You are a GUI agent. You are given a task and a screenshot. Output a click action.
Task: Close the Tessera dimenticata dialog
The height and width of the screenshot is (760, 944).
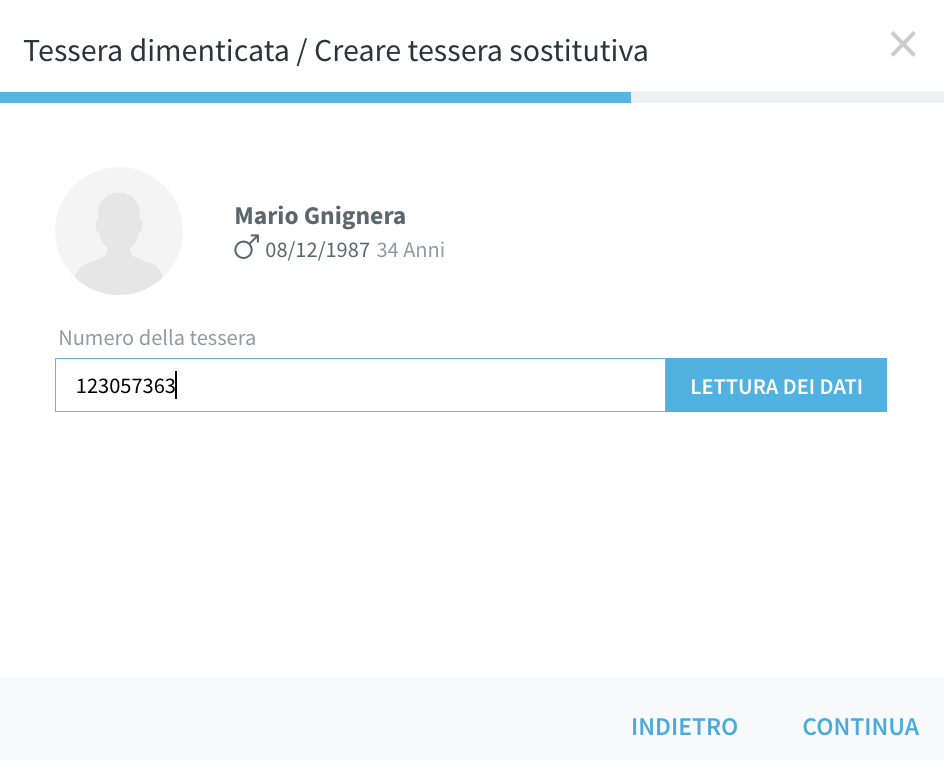903,45
